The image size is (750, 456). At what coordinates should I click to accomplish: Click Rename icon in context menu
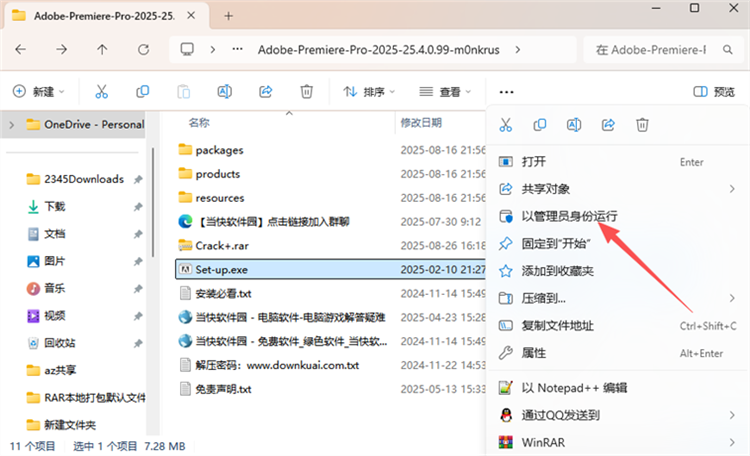[x=574, y=125]
